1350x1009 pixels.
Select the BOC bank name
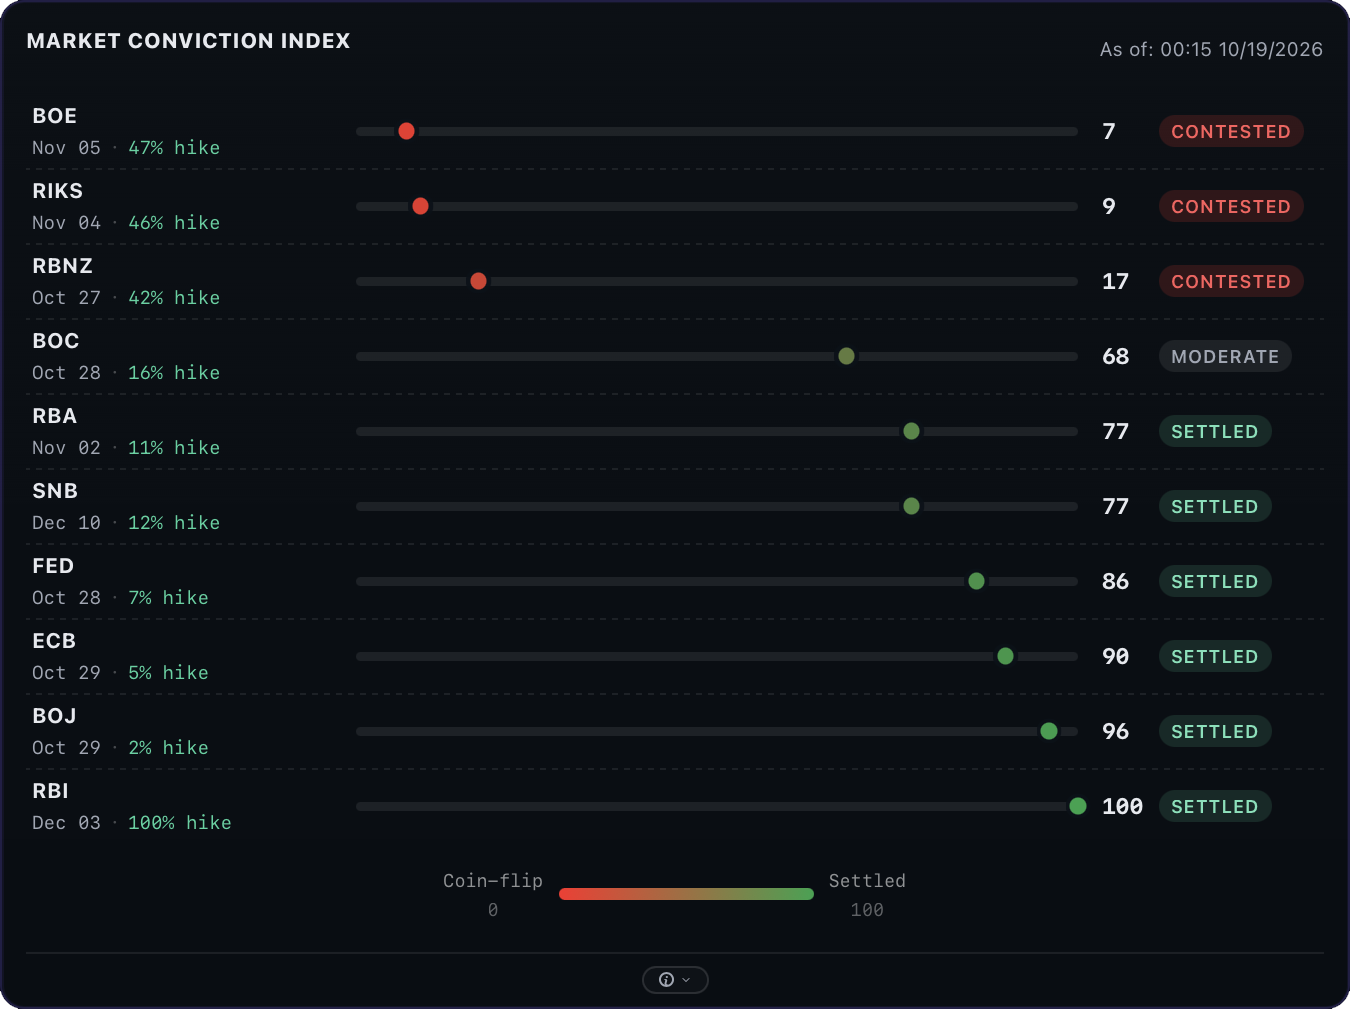click(x=55, y=341)
